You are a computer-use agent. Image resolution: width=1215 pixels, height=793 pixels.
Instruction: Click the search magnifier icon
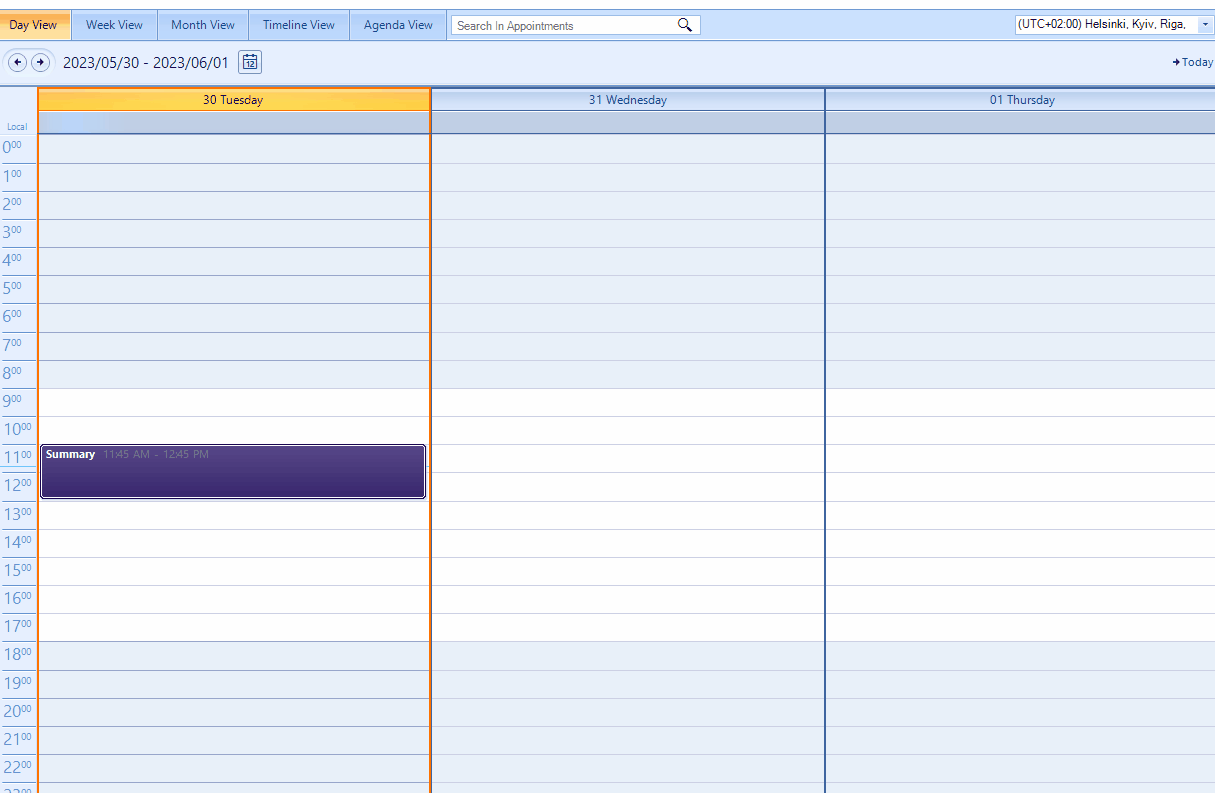pyautogui.click(x=684, y=25)
